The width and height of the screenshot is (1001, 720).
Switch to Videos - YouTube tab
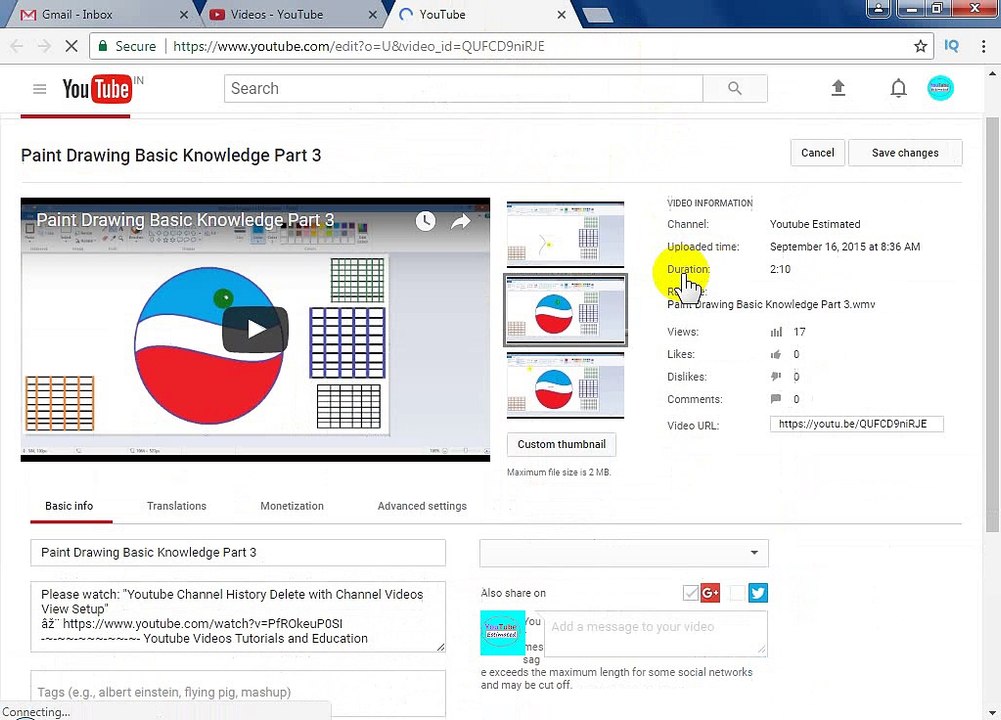290,14
